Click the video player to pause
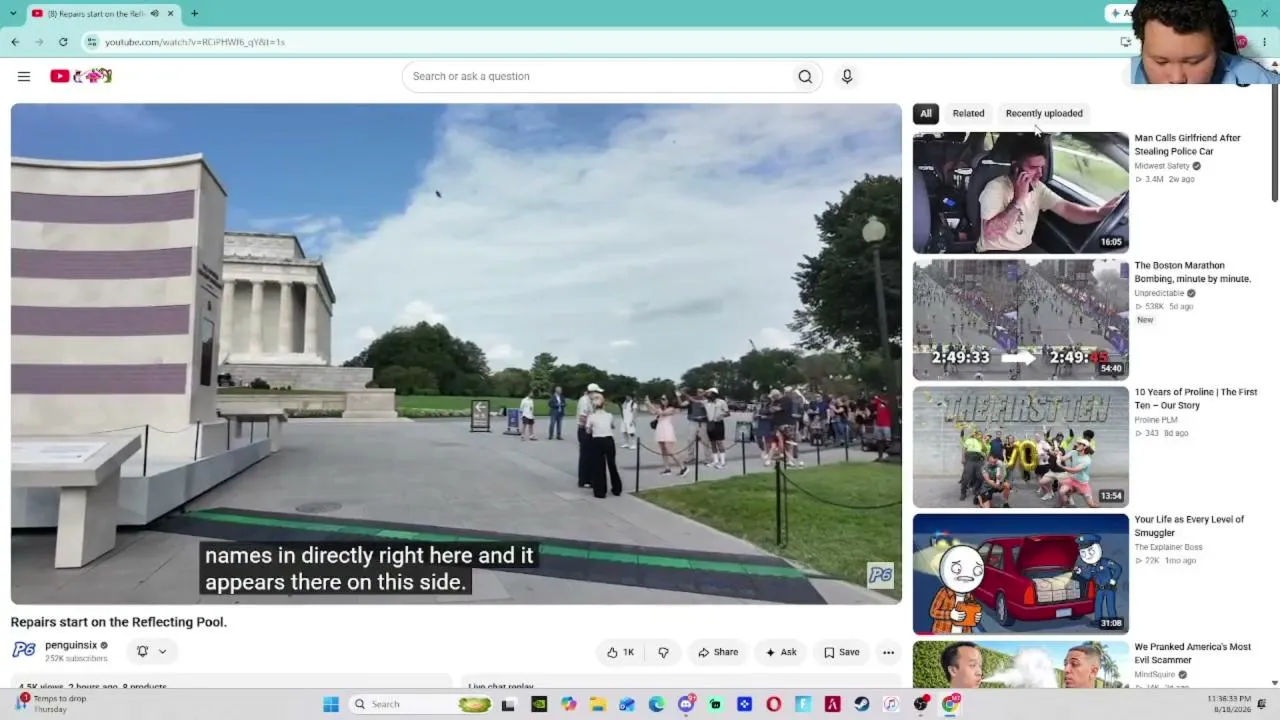Screen dimensions: 1280x720 pos(456,354)
